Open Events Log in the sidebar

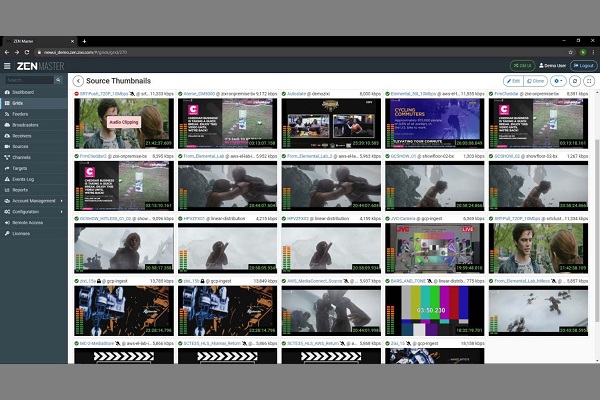(23, 179)
